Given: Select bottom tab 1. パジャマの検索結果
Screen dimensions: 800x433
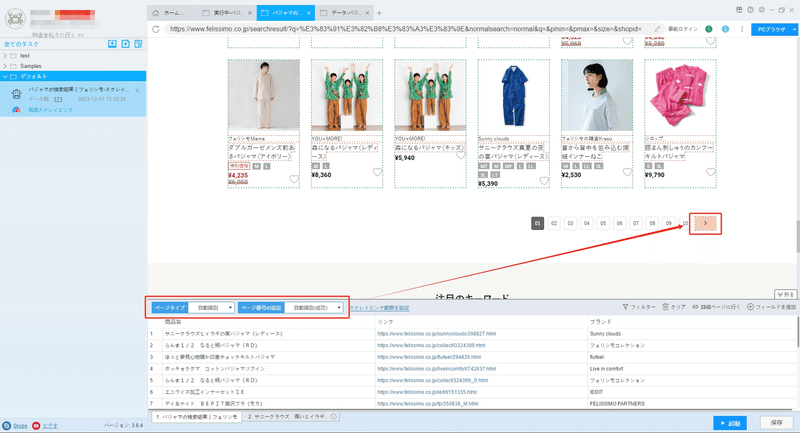Looking at the screenshot, I should point(196,417).
